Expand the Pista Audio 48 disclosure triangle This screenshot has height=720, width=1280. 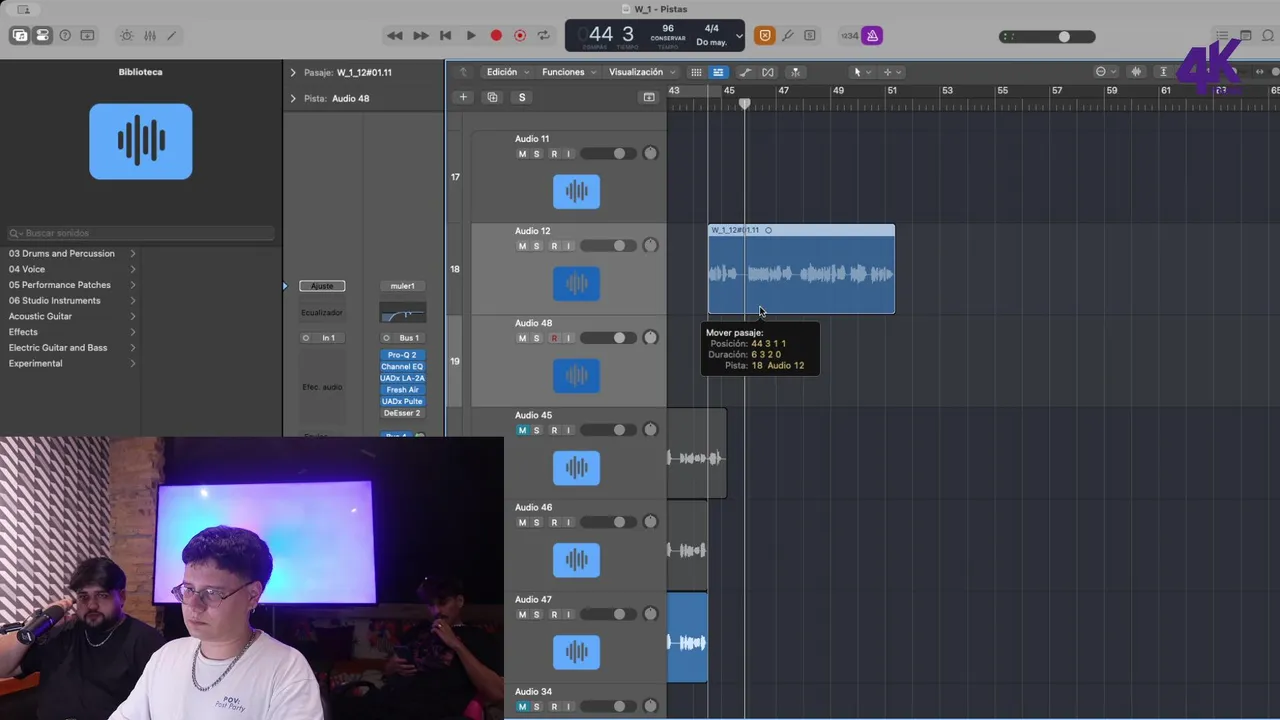tap(293, 99)
